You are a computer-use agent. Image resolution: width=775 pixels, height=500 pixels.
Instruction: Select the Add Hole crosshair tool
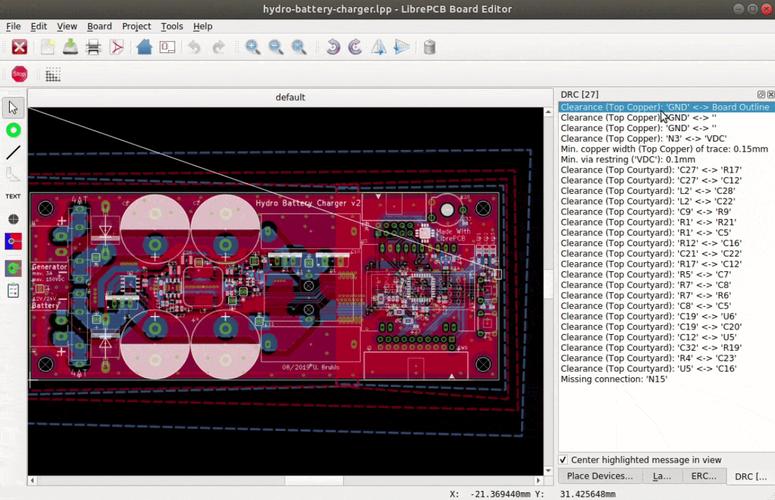(13, 219)
